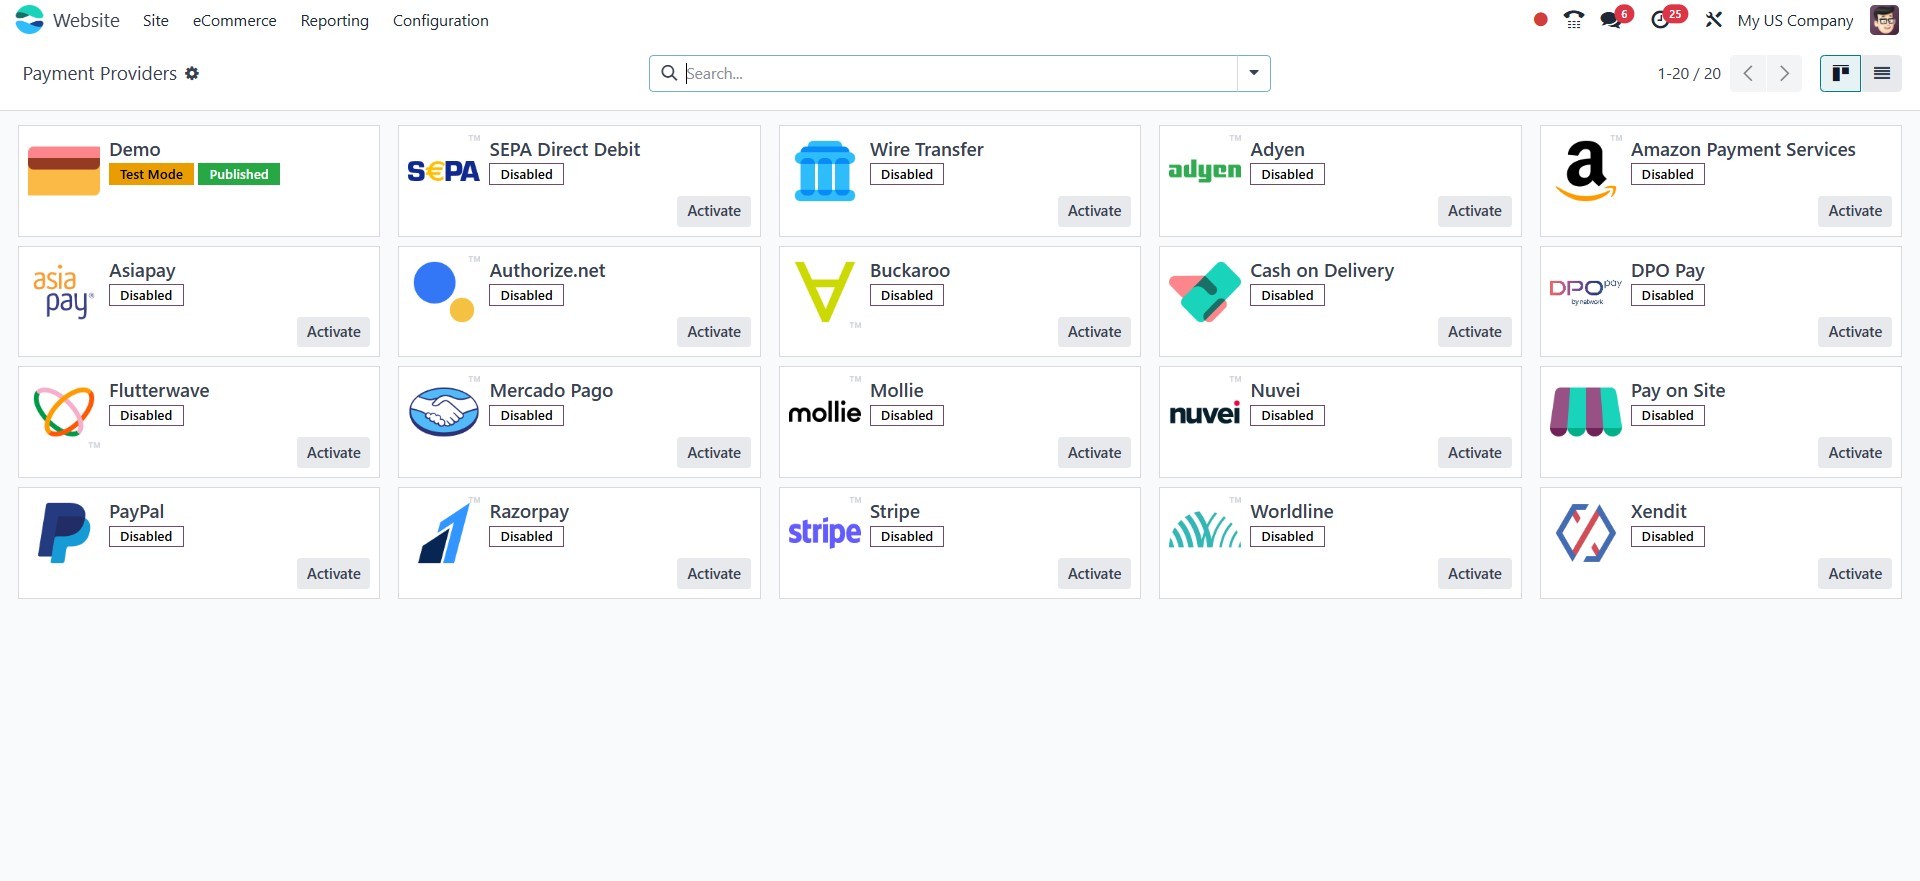The height and width of the screenshot is (881, 1920).
Task: Click the Stripe logo
Action: tap(825, 532)
